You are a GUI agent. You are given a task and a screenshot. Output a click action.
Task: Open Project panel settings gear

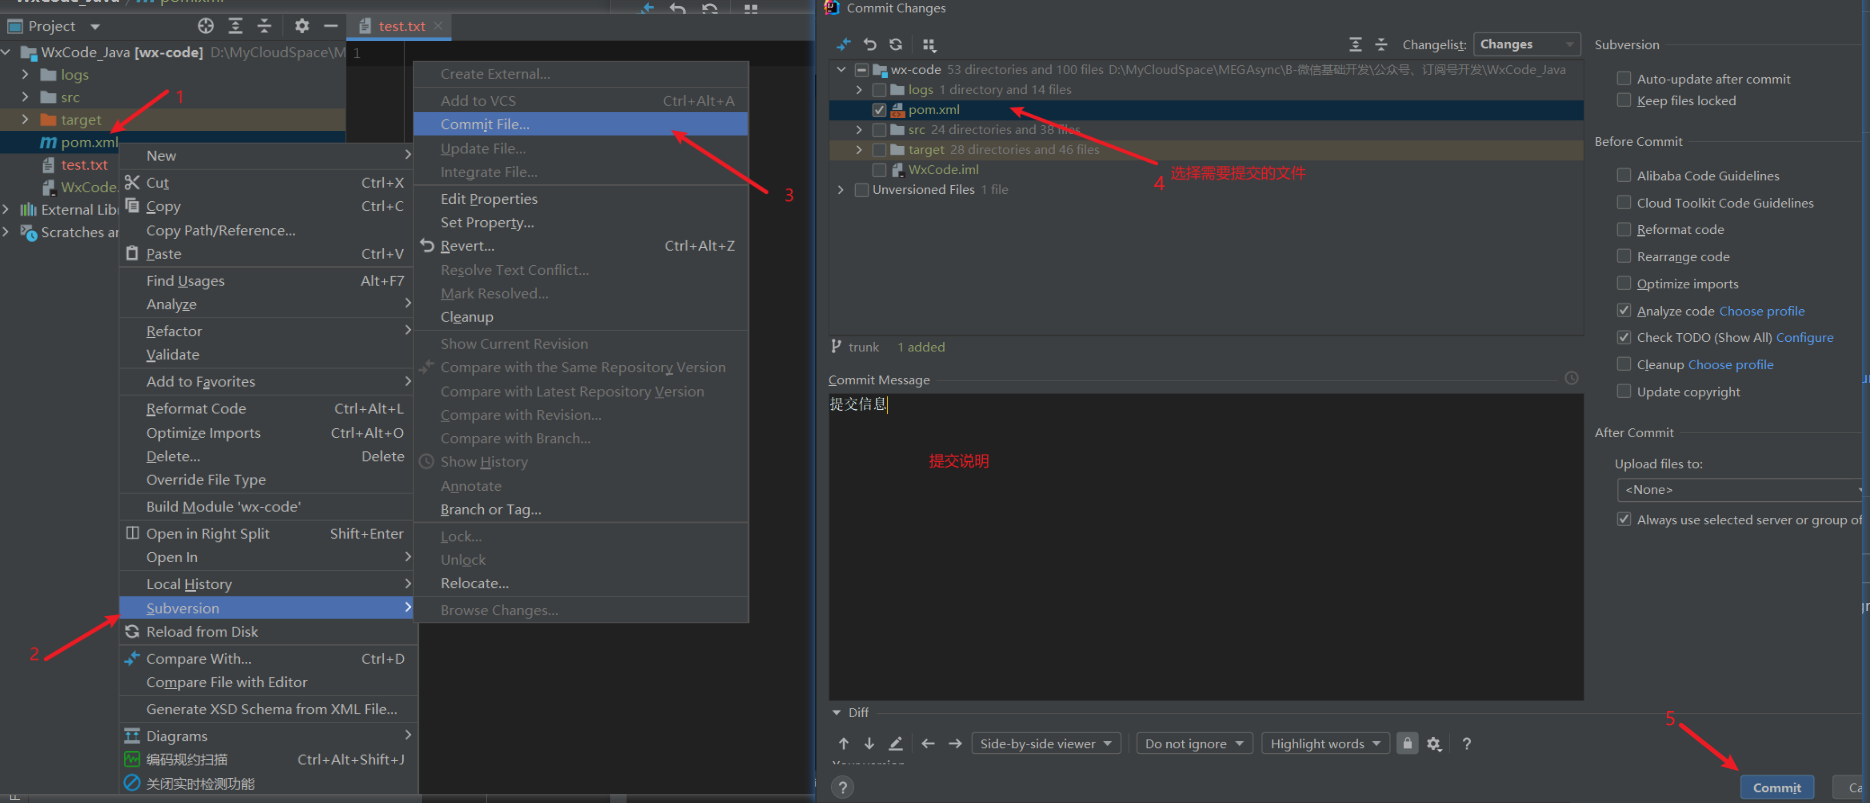(x=302, y=26)
